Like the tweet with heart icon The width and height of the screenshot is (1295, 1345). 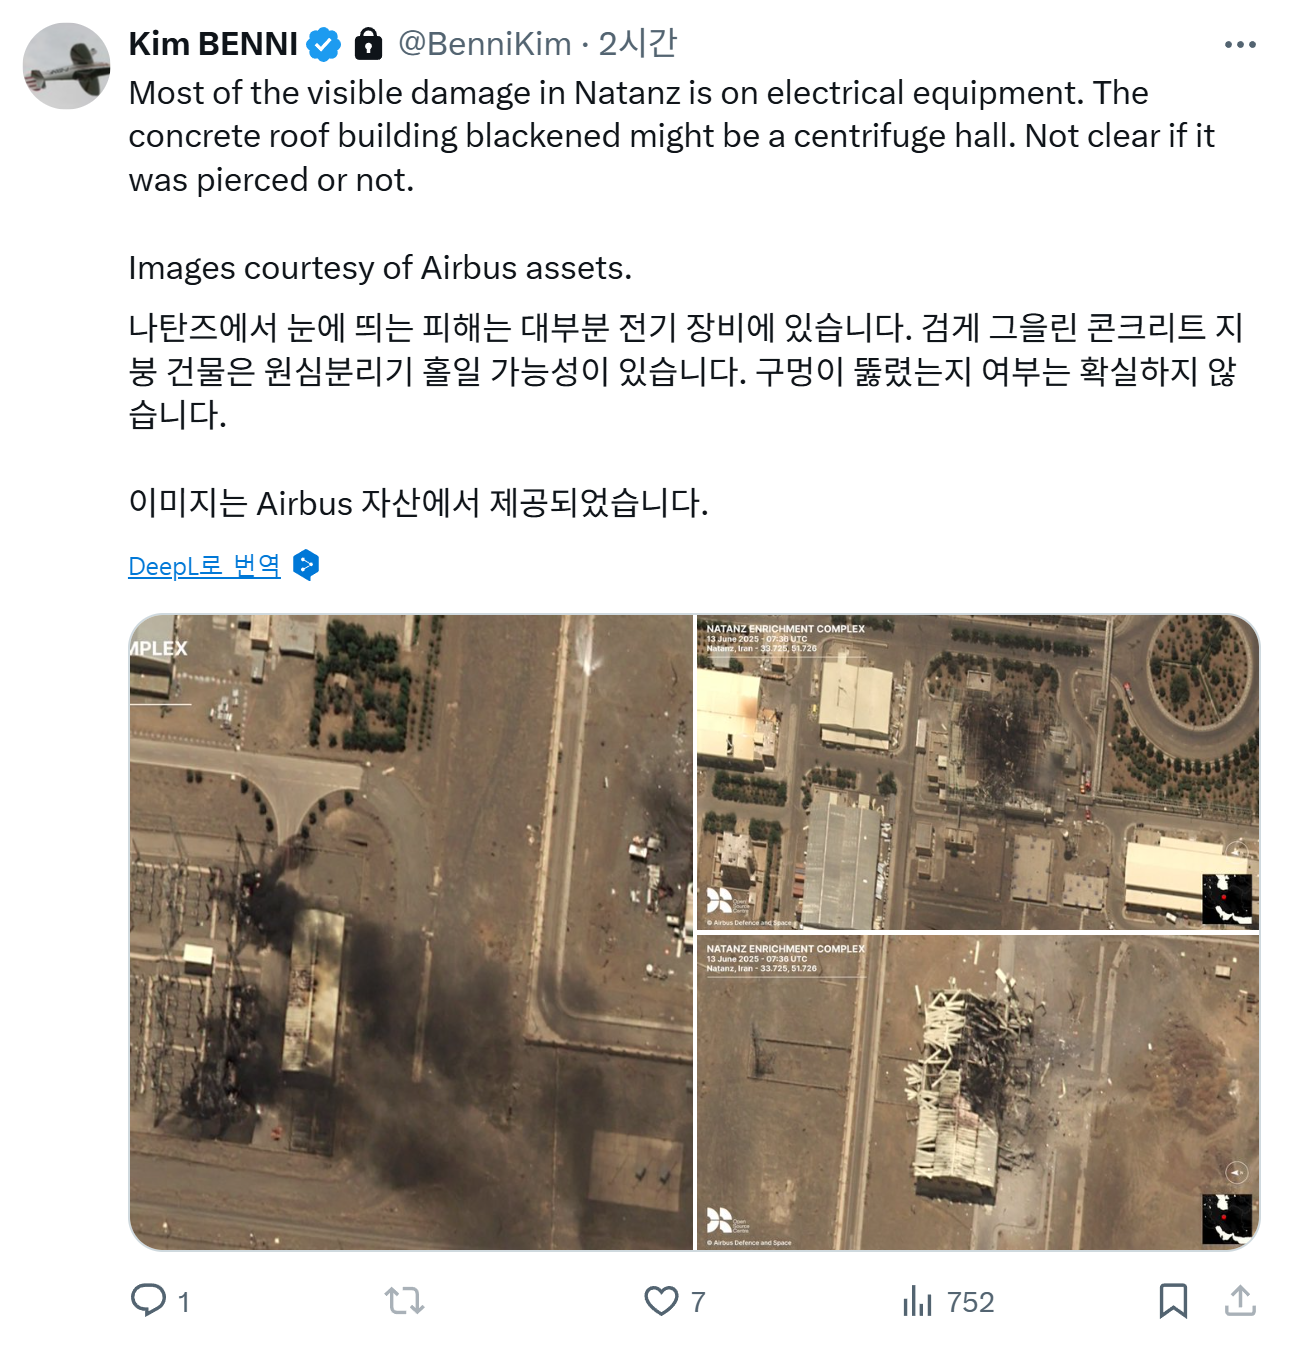click(661, 1301)
